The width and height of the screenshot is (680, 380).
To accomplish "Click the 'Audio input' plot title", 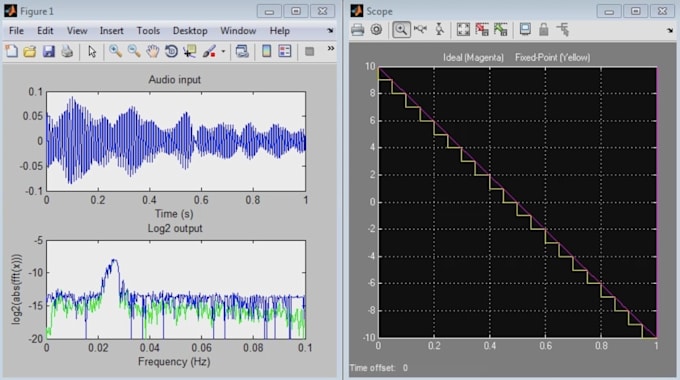I will point(175,80).
